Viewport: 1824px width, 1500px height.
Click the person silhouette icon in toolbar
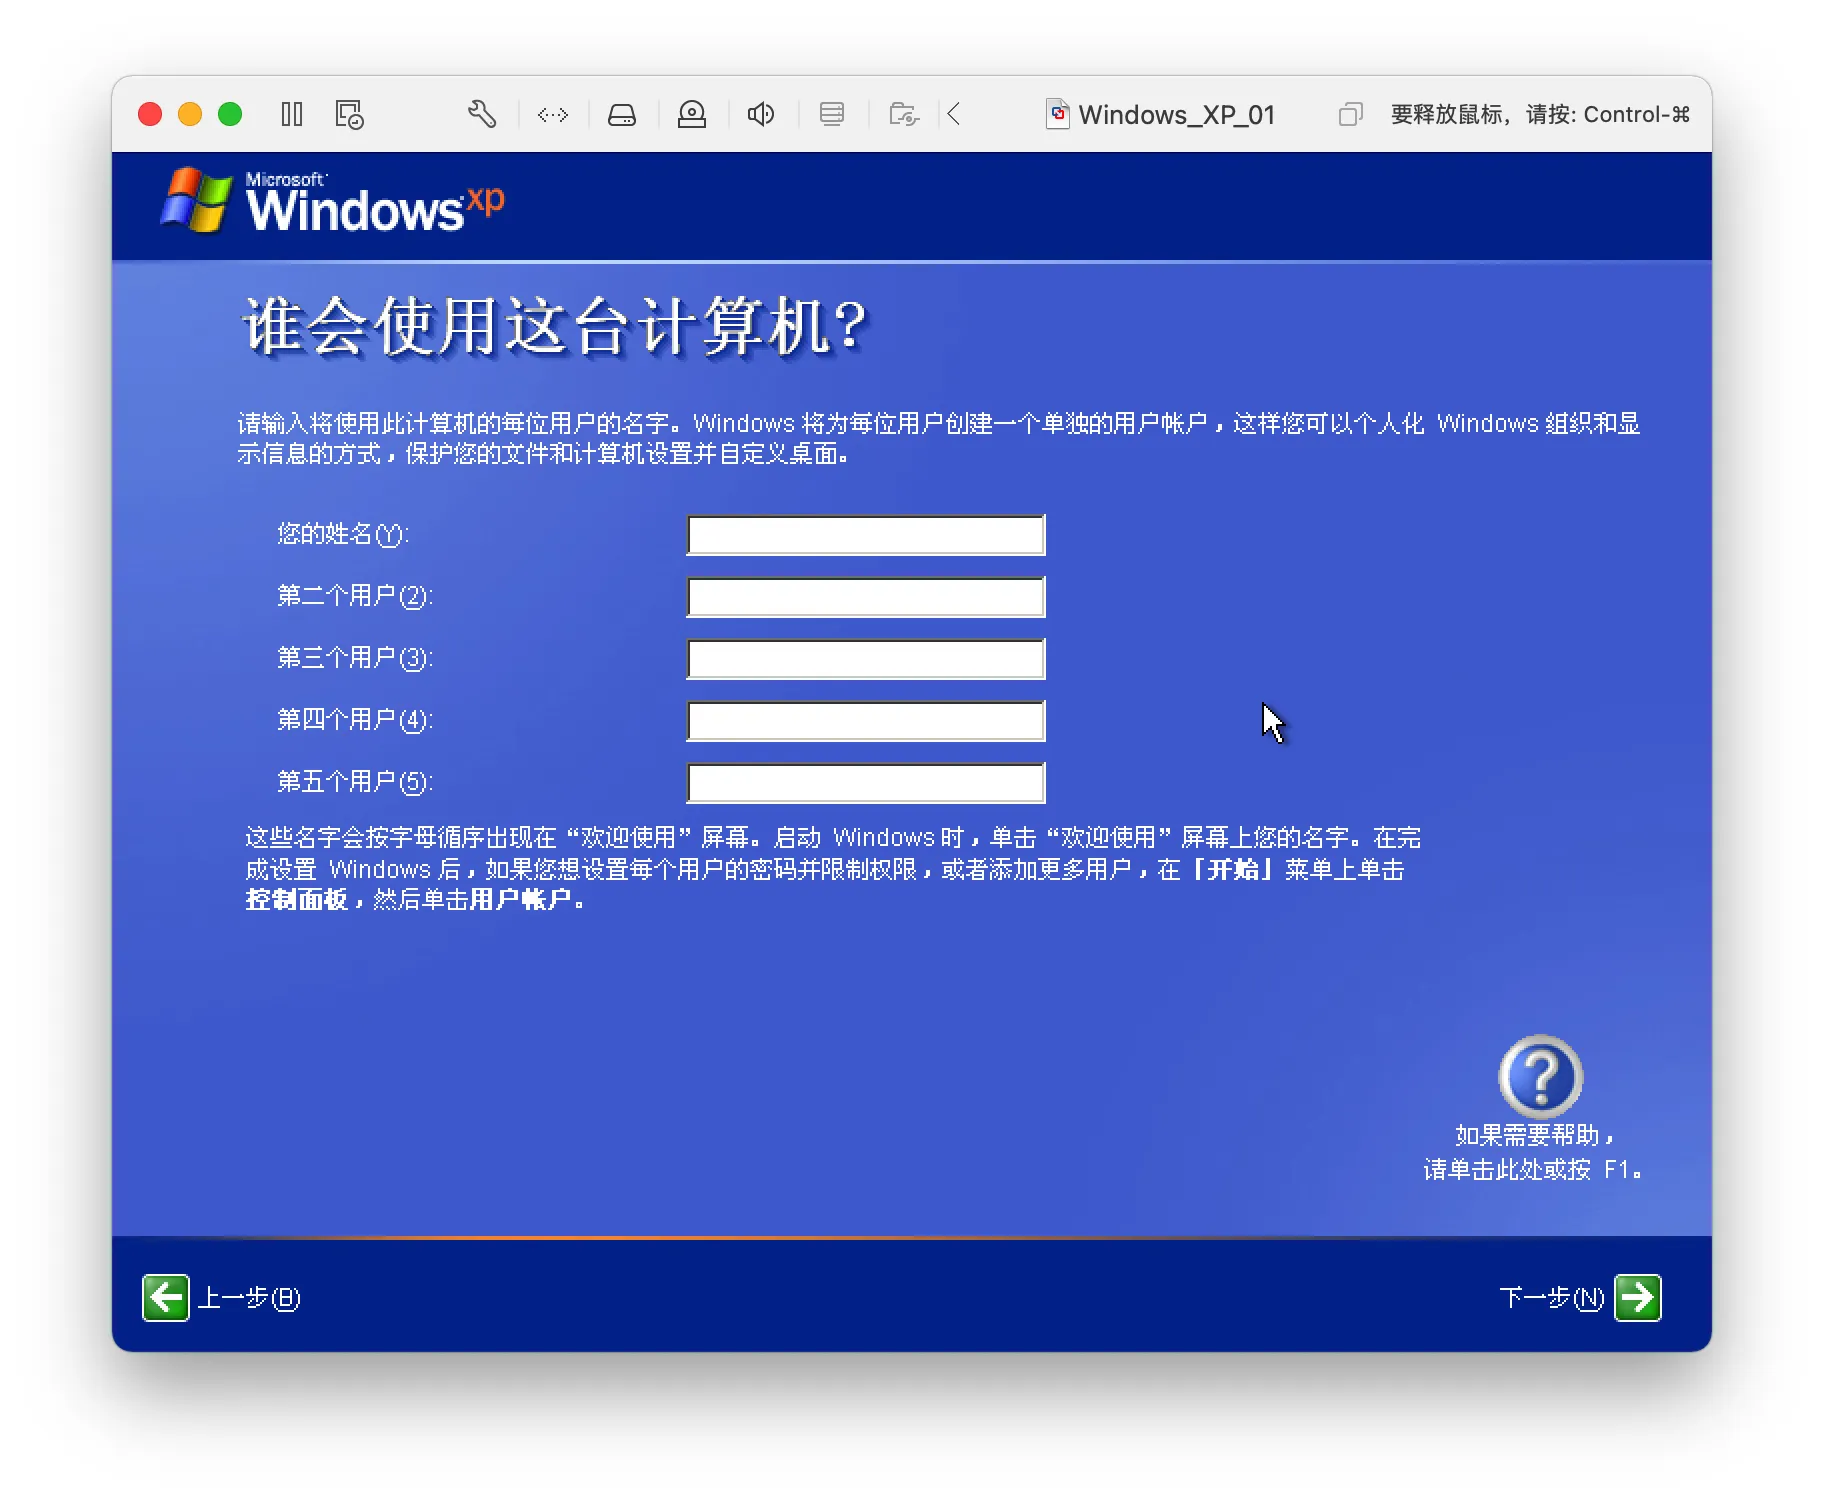click(x=692, y=115)
